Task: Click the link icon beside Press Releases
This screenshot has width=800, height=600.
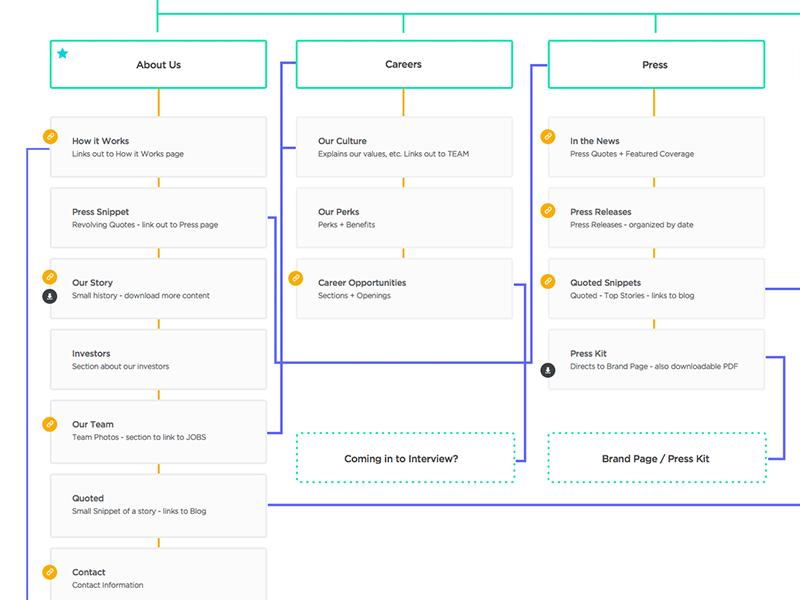Action: click(548, 211)
